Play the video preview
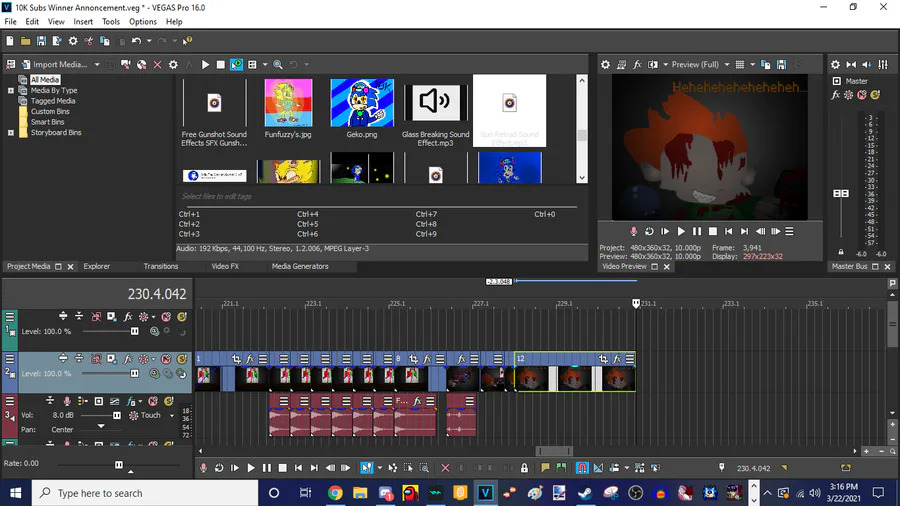This screenshot has height=506, width=900. [681, 231]
